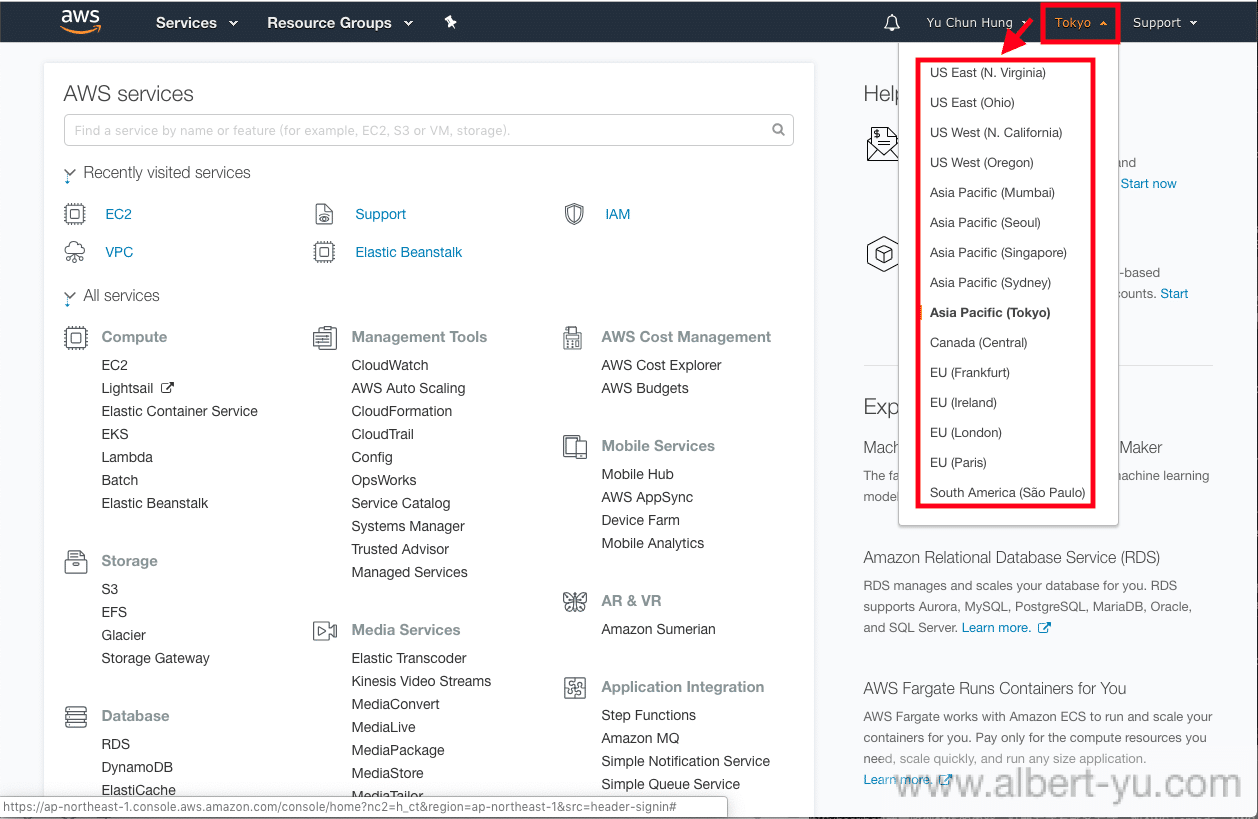Open the Services dropdown menu
Viewport: 1258px width, 819px height.
(x=196, y=23)
